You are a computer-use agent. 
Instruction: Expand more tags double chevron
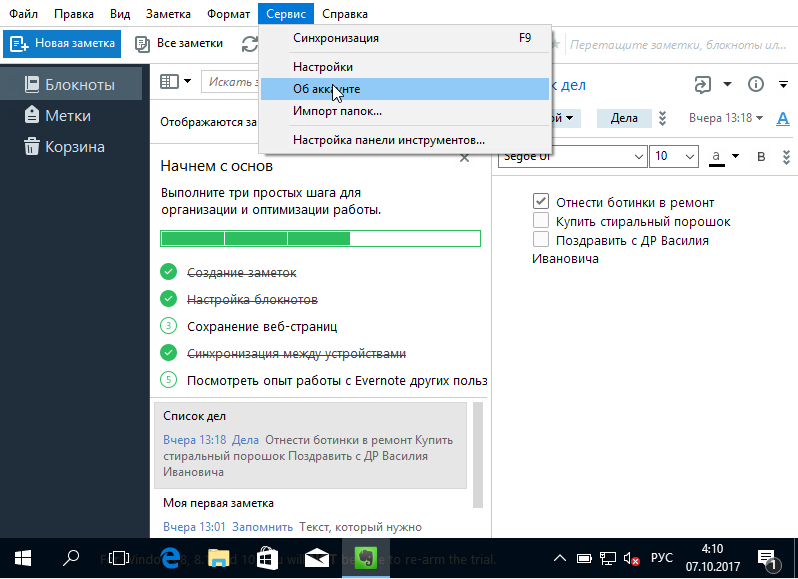pyautogui.click(x=662, y=118)
